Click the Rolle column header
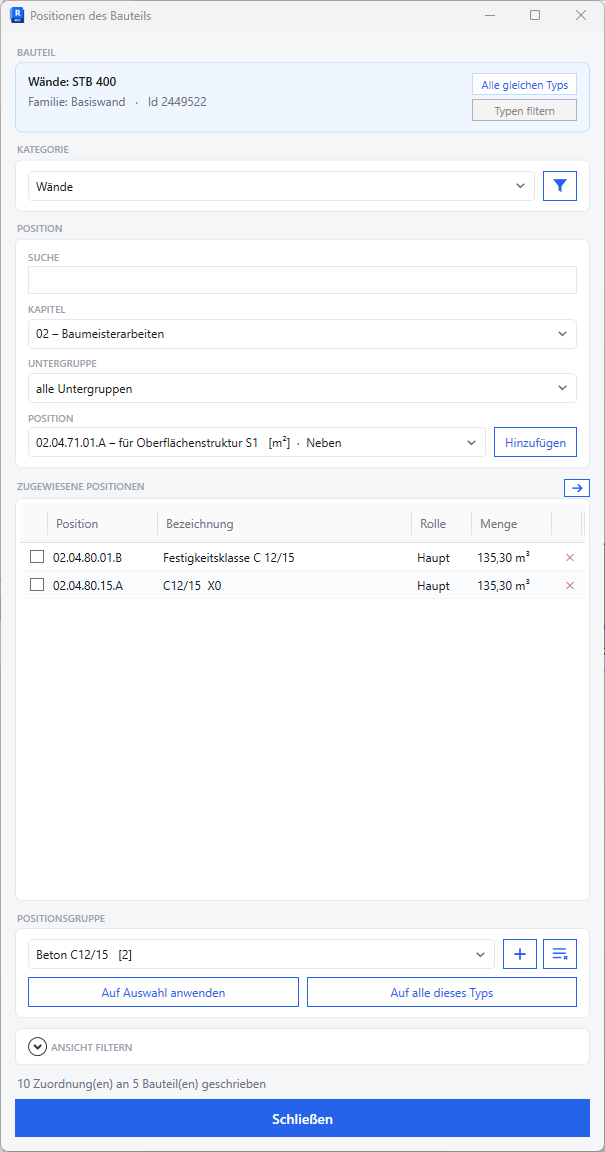The width and height of the screenshot is (605, 1152). pyautogui.click(x=441, y=524)
